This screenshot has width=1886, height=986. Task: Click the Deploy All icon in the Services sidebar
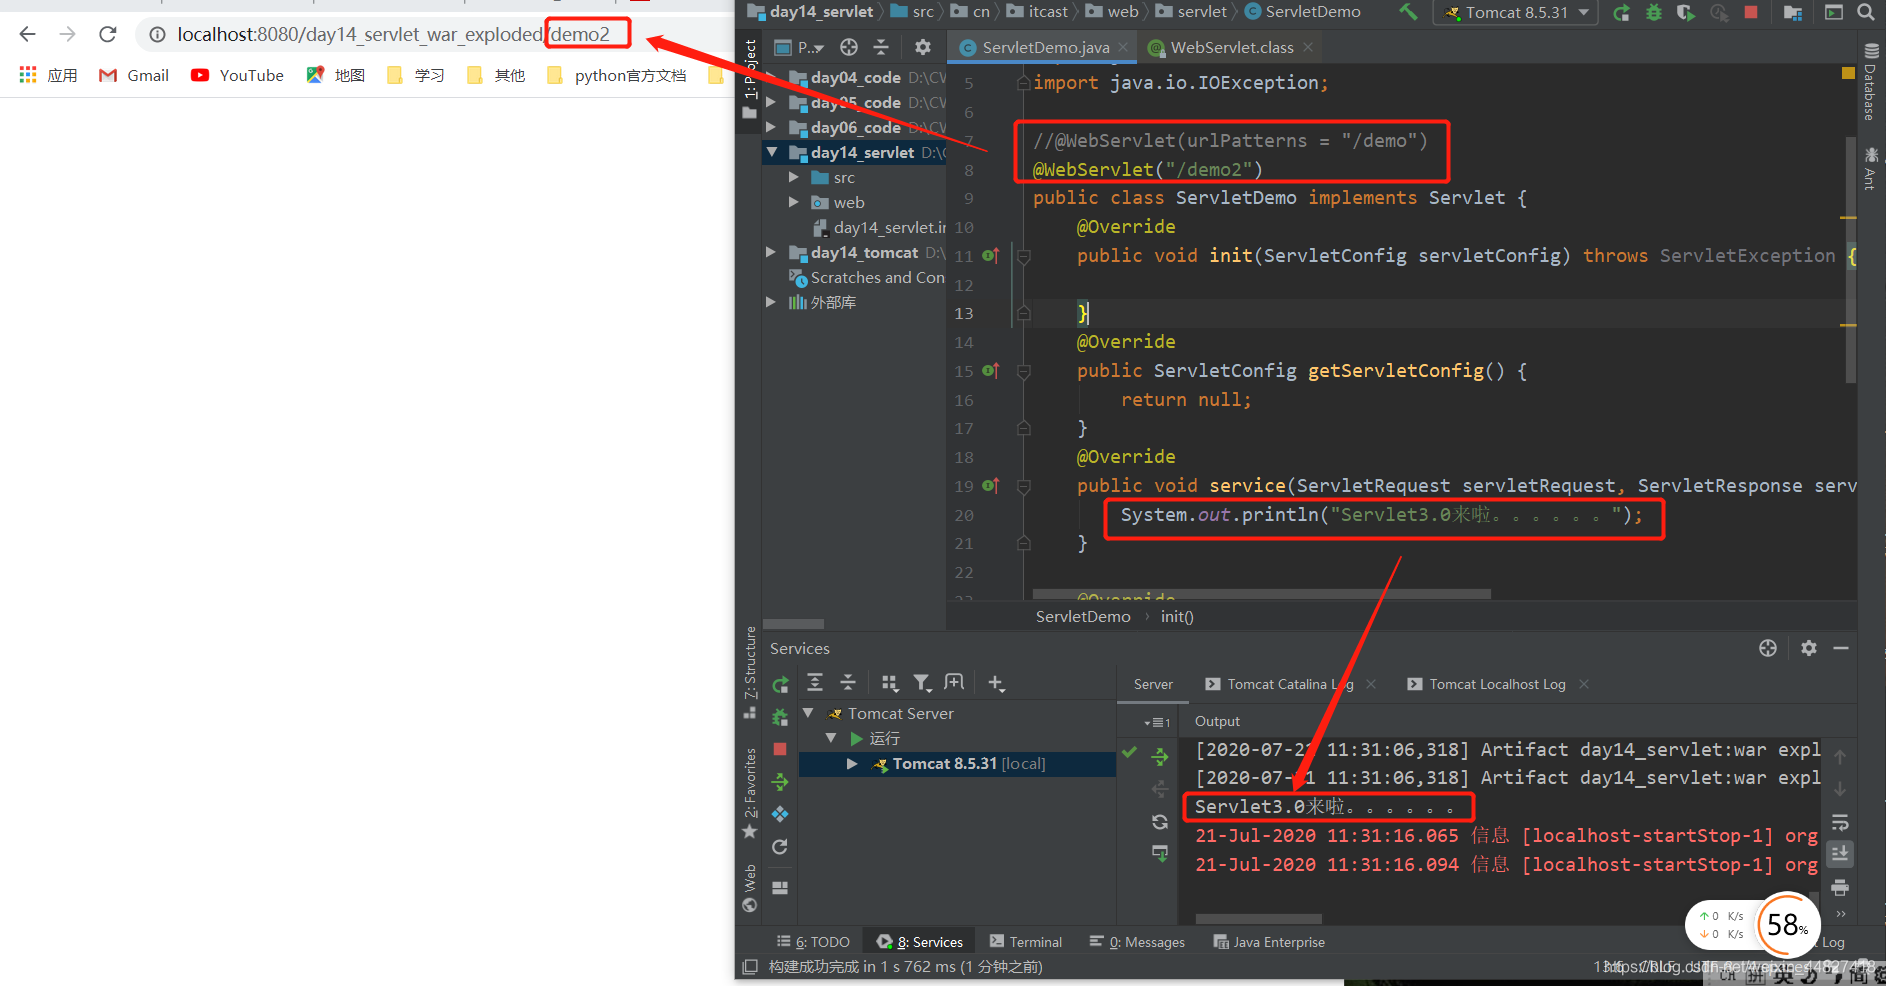pyautogui.click(x=780, y=782)
